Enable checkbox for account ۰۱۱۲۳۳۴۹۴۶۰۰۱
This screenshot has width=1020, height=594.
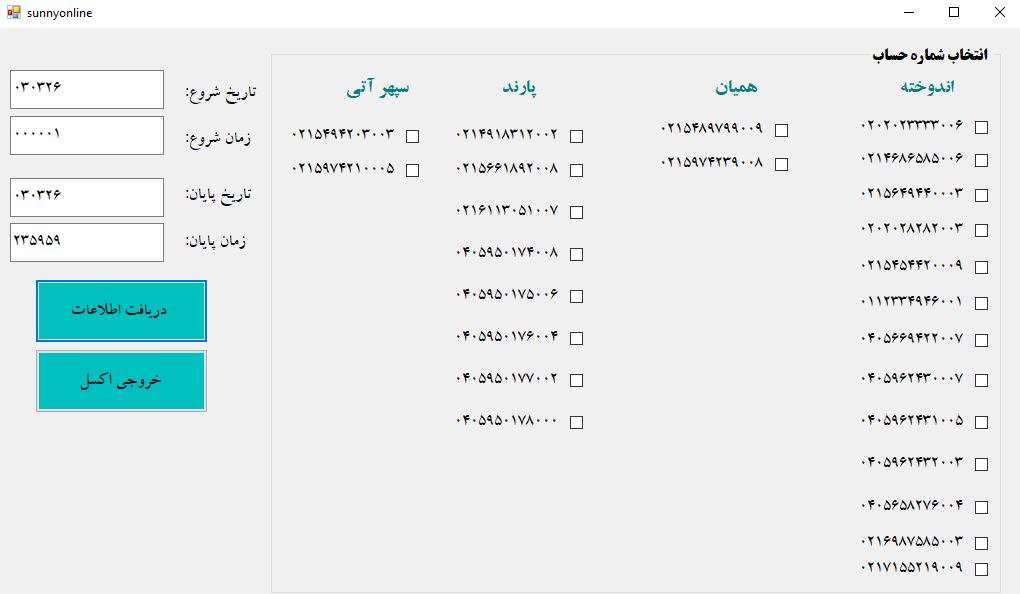click(x=982, y=303)
